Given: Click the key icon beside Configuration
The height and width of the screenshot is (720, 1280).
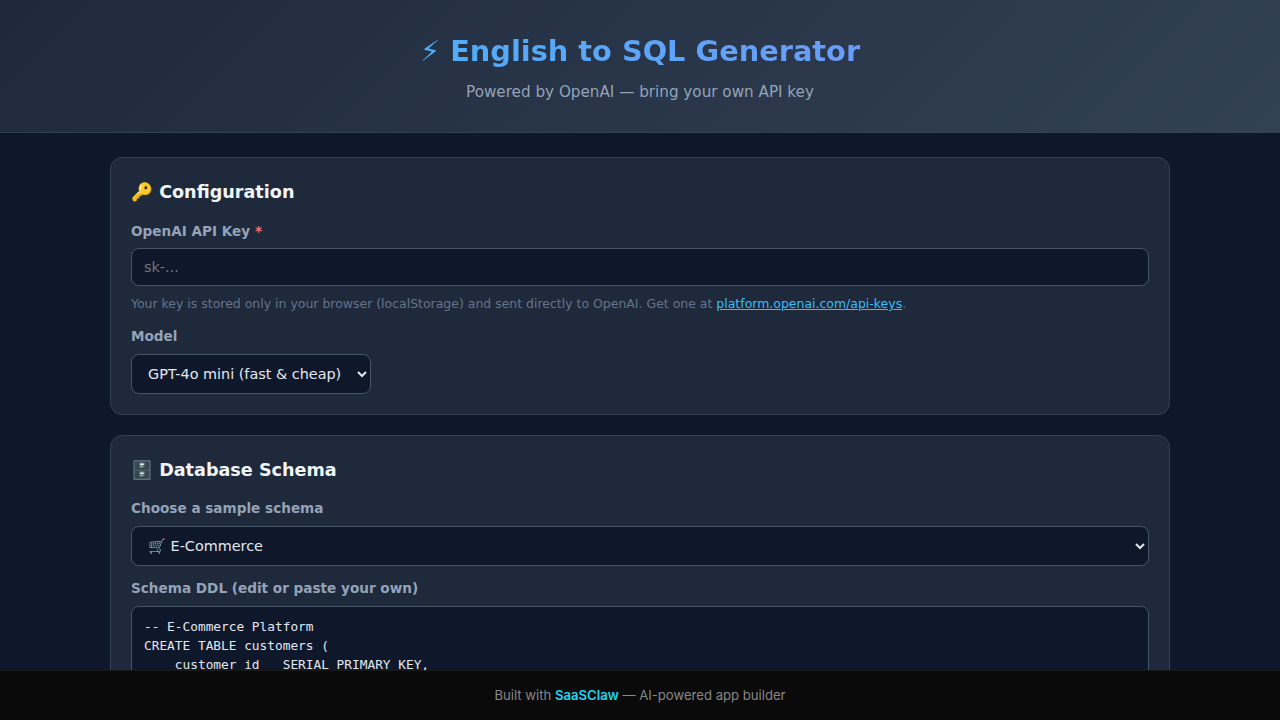Looking at the screenshot, I should coord(142,192).
